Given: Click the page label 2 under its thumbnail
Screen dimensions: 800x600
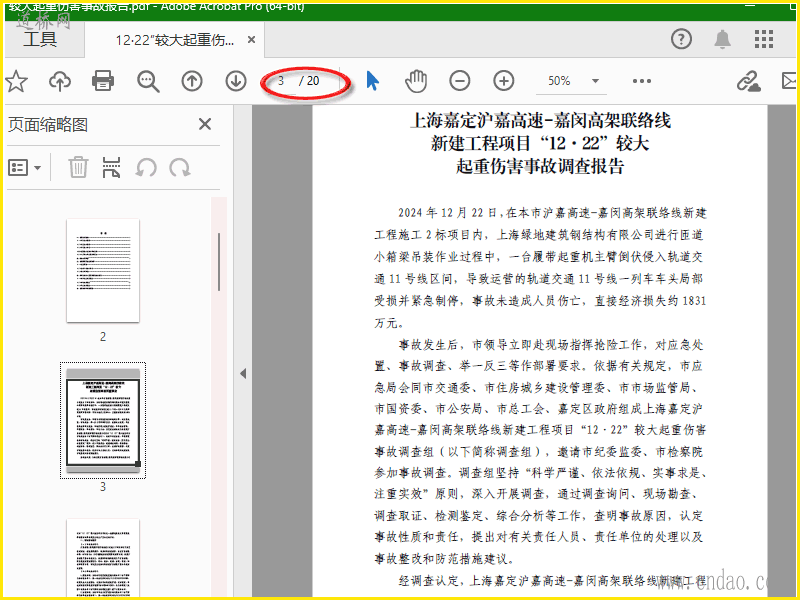Looking at the screenshot, I should pyautogui.click(x=103, y=337).
